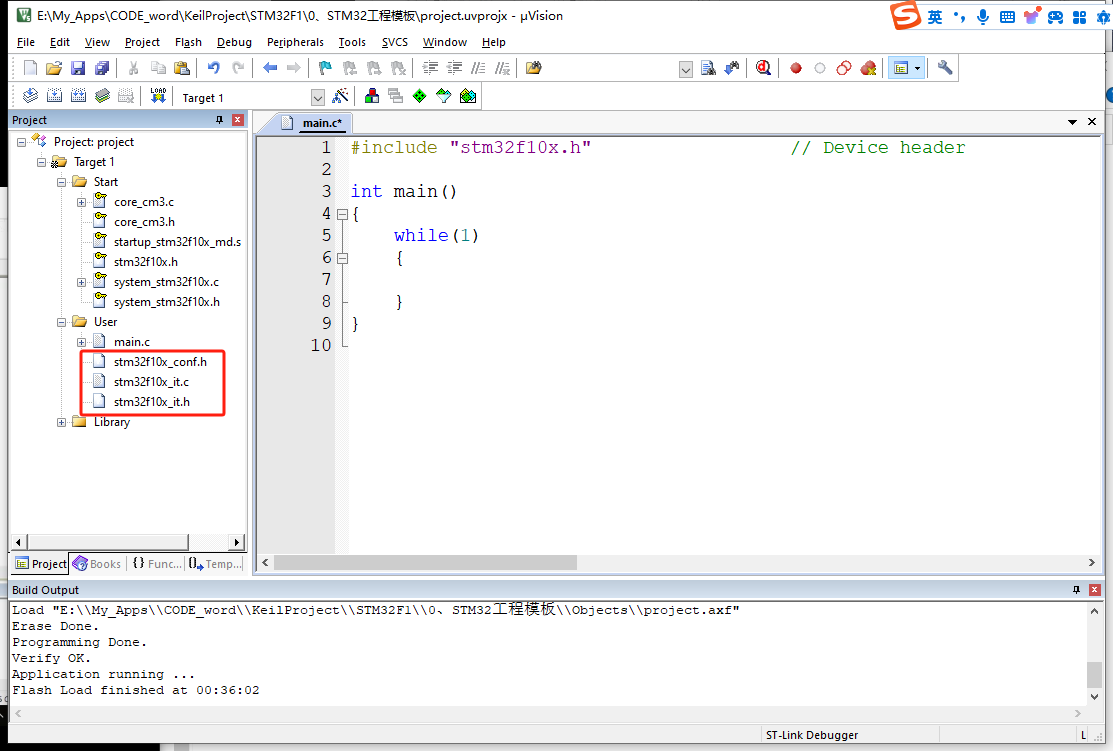Collapse the User group
Screen dimensions: 1113x751
[x=61, y=322]
